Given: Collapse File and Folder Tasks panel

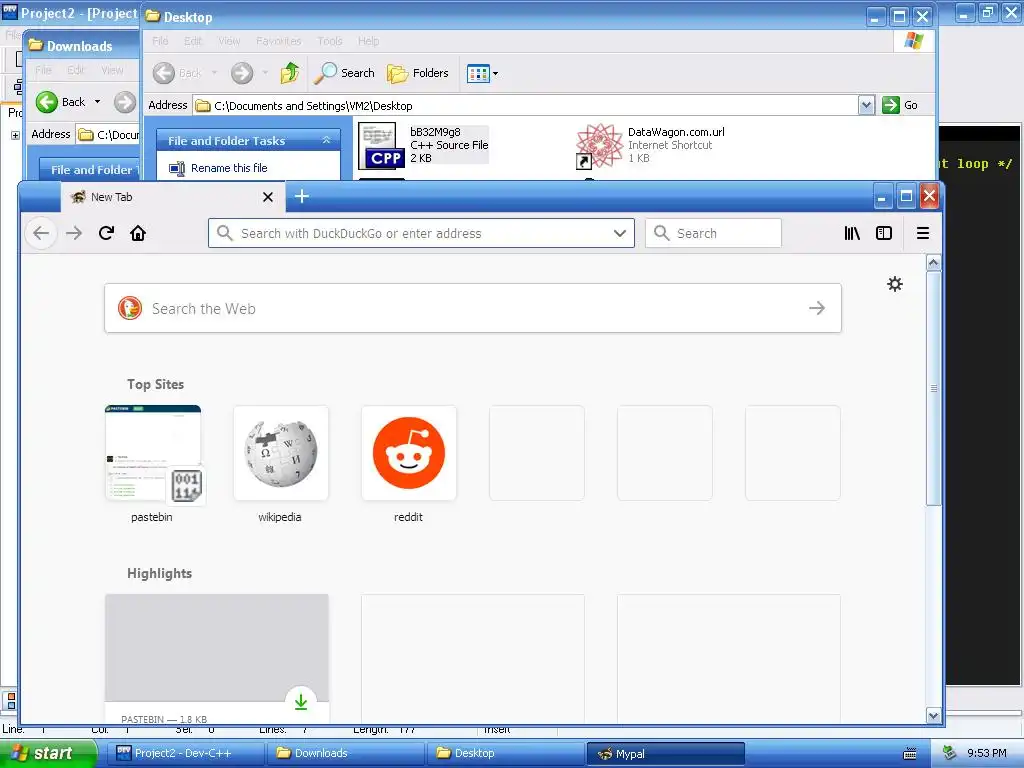Looking at the screenshot, I should (x=326, y=140).
